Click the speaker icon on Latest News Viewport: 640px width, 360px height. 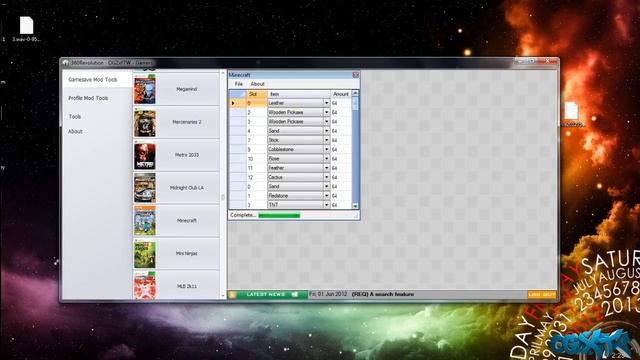pos(294,294)
